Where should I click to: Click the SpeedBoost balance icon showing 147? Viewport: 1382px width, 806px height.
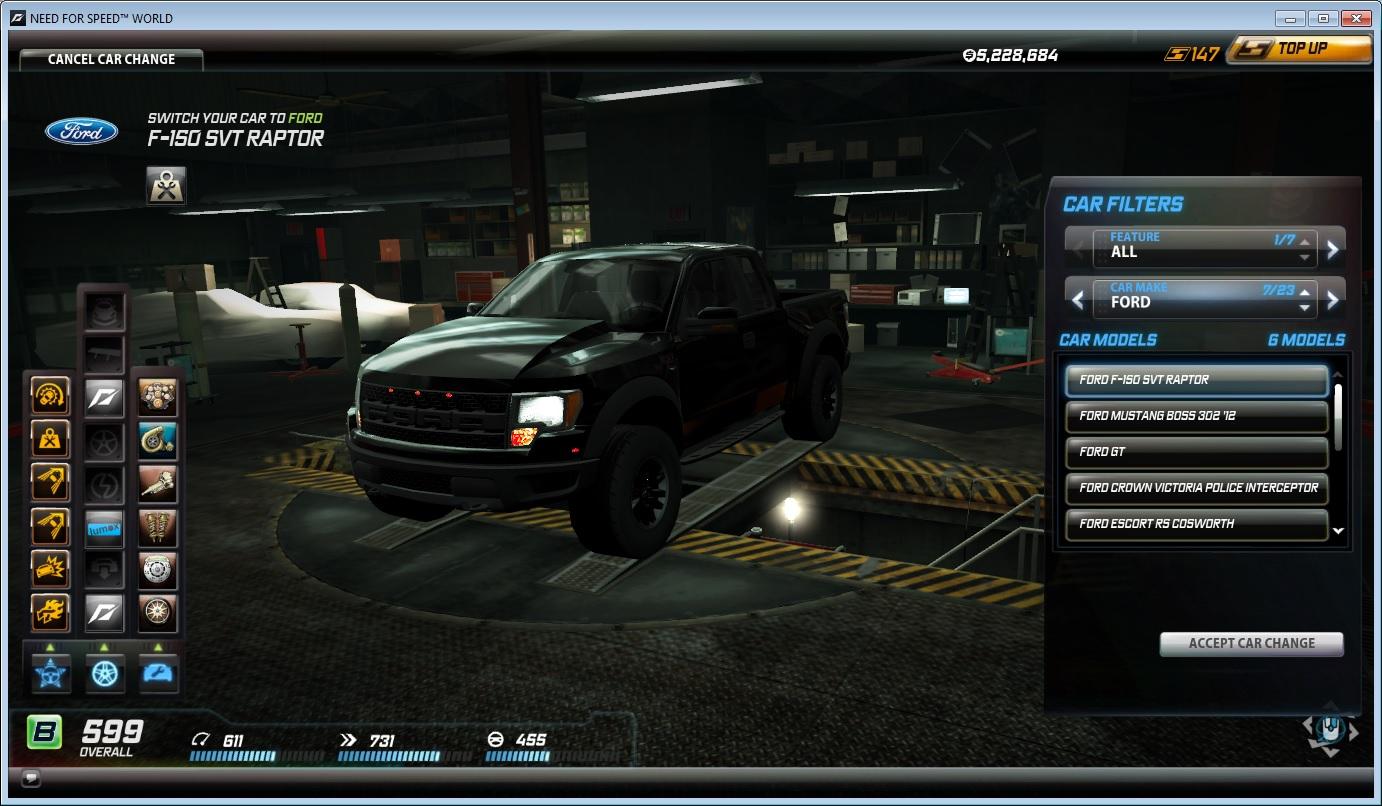1177,54
